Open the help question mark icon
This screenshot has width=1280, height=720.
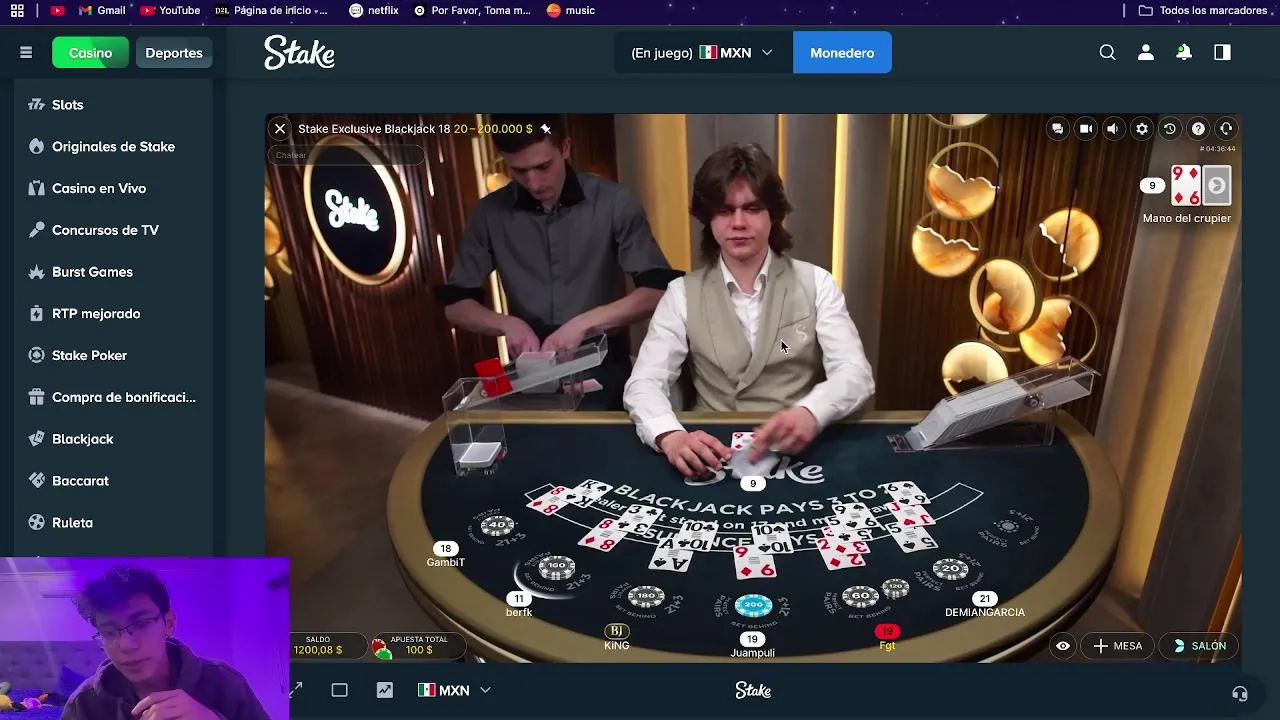tap(1198, 129)
